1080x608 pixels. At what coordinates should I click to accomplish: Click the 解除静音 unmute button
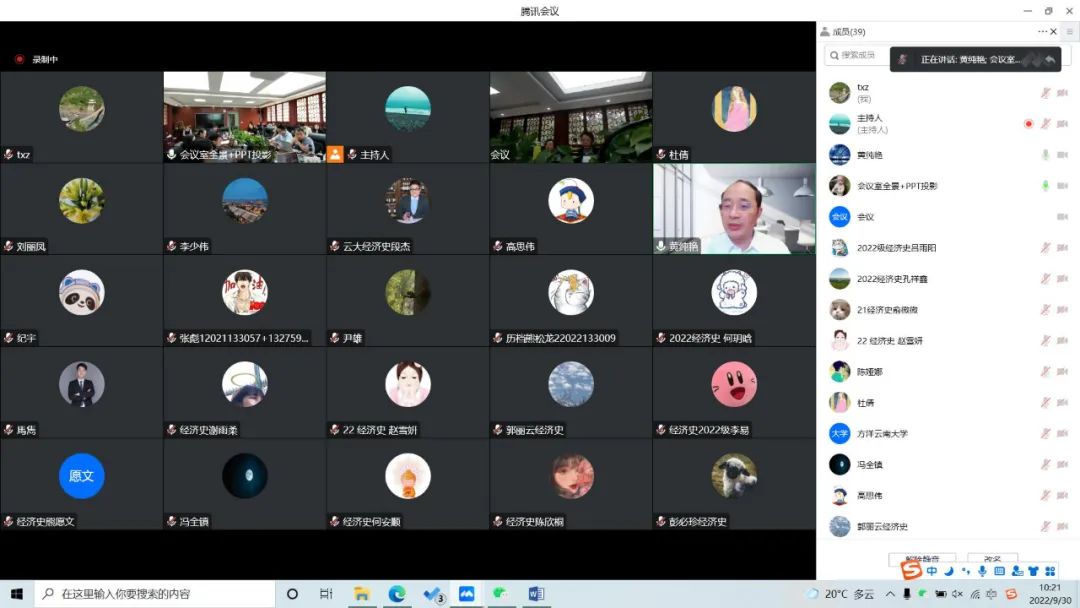tap(921, 559)
